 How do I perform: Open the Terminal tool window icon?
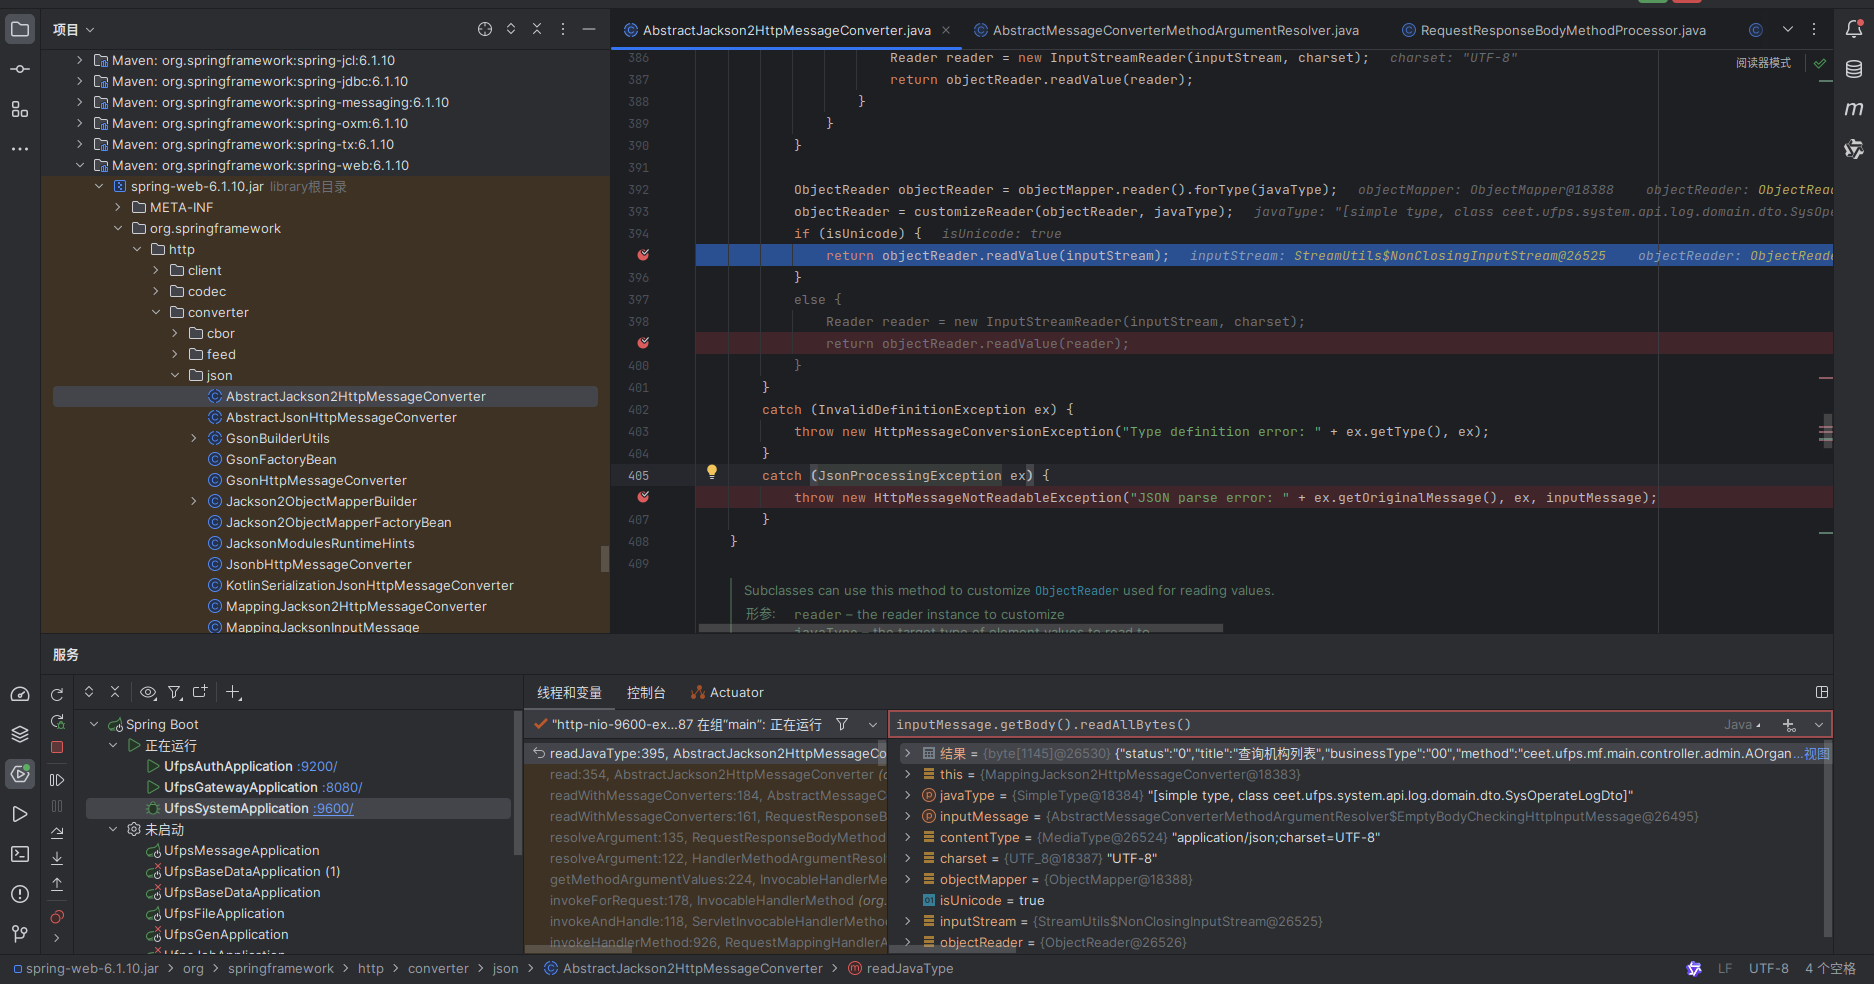[20, 854]
